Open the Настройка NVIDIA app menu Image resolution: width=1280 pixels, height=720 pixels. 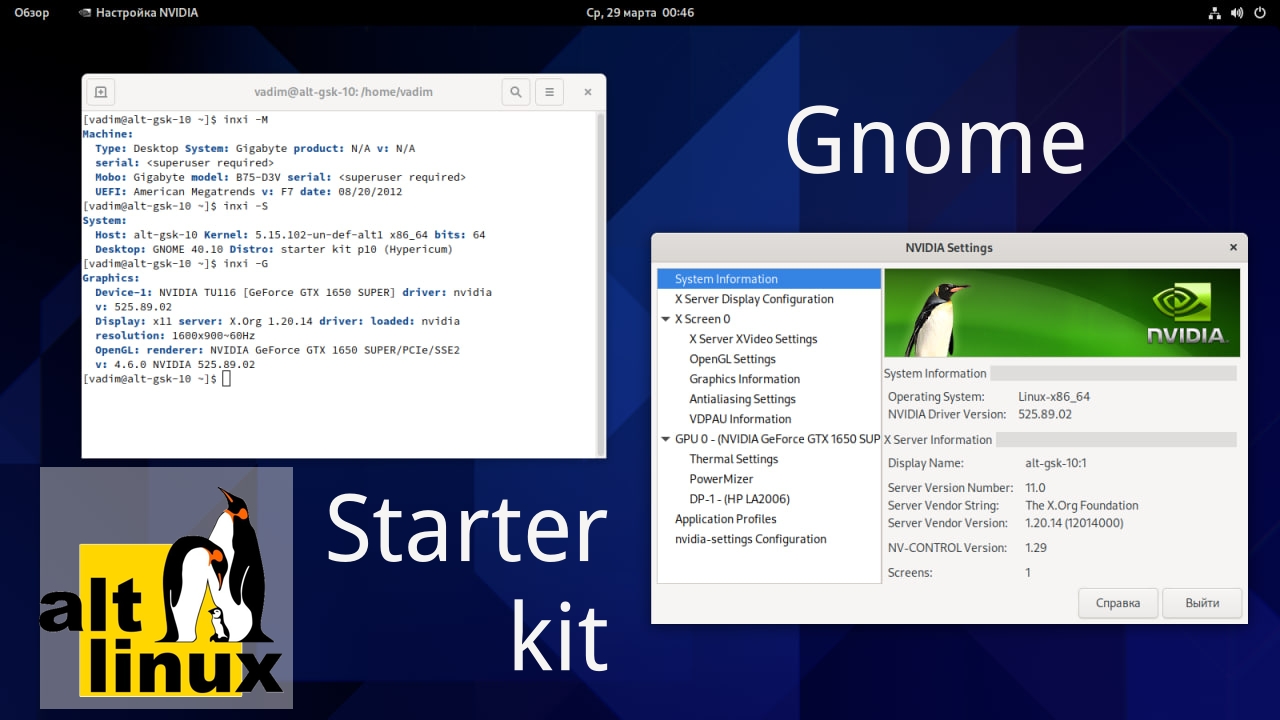138,13
